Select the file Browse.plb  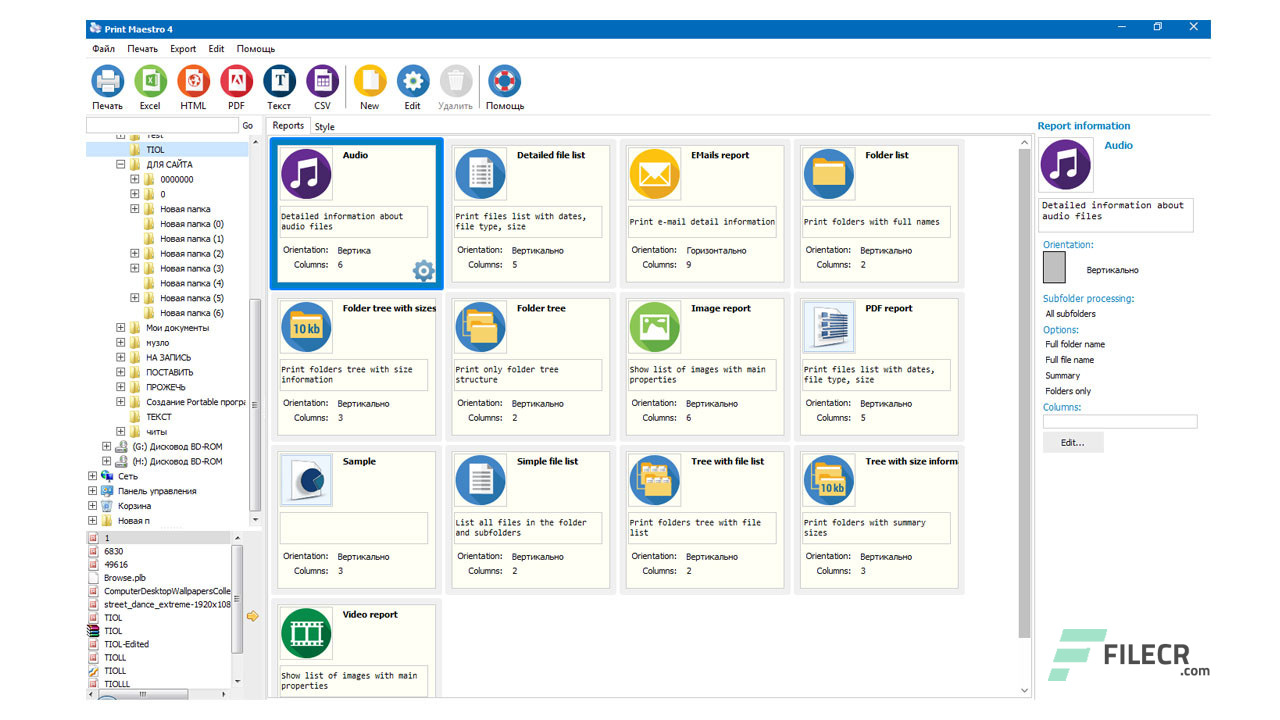click(125, 578)
